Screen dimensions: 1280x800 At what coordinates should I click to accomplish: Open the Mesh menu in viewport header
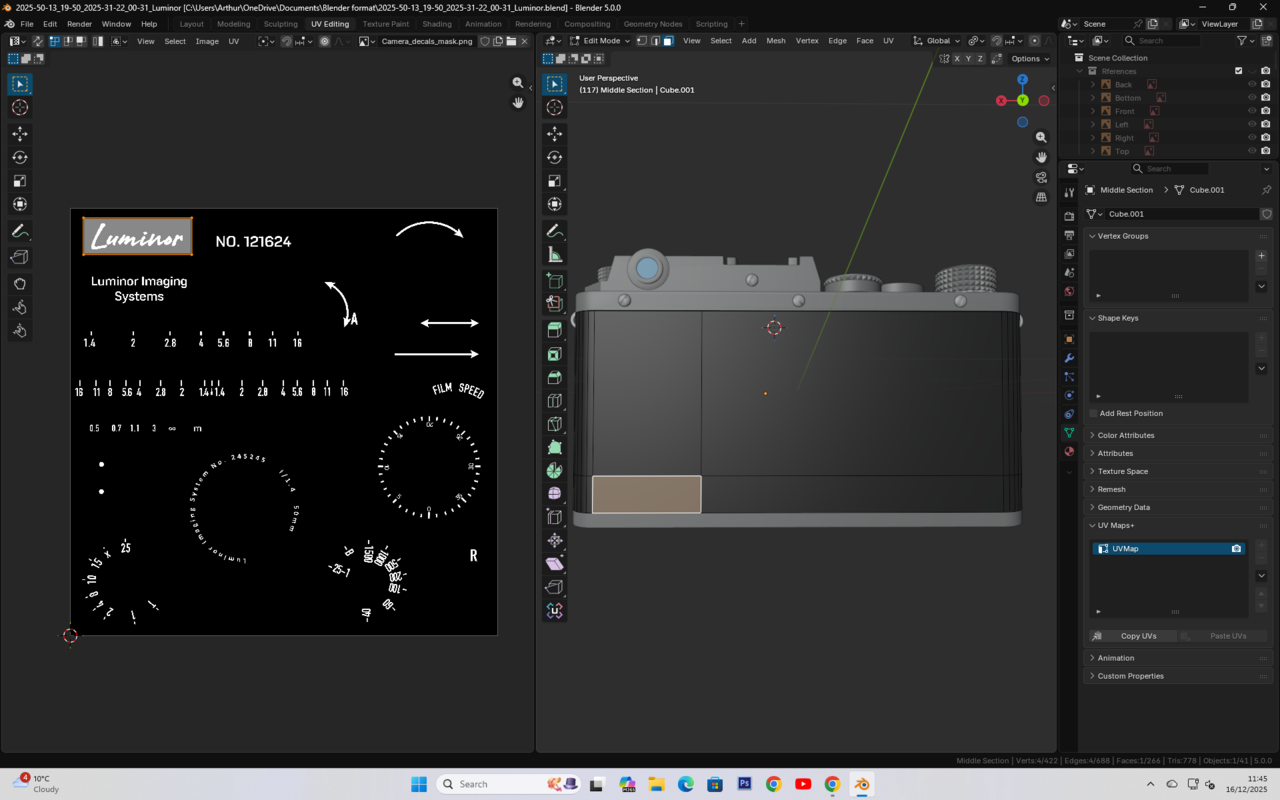[775, 41]
